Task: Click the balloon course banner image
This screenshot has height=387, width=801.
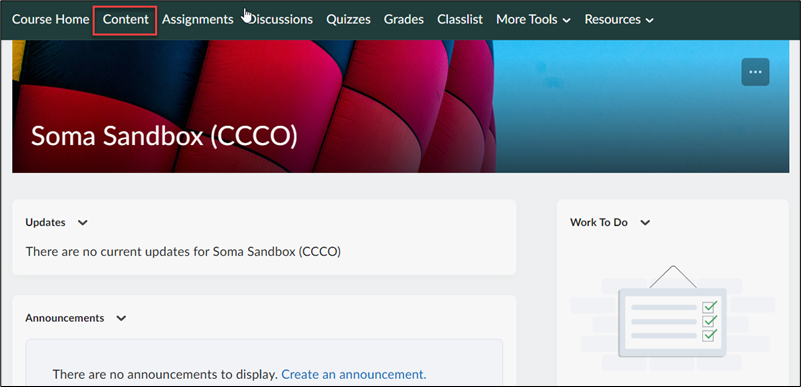Action: (x=400, y=106)
